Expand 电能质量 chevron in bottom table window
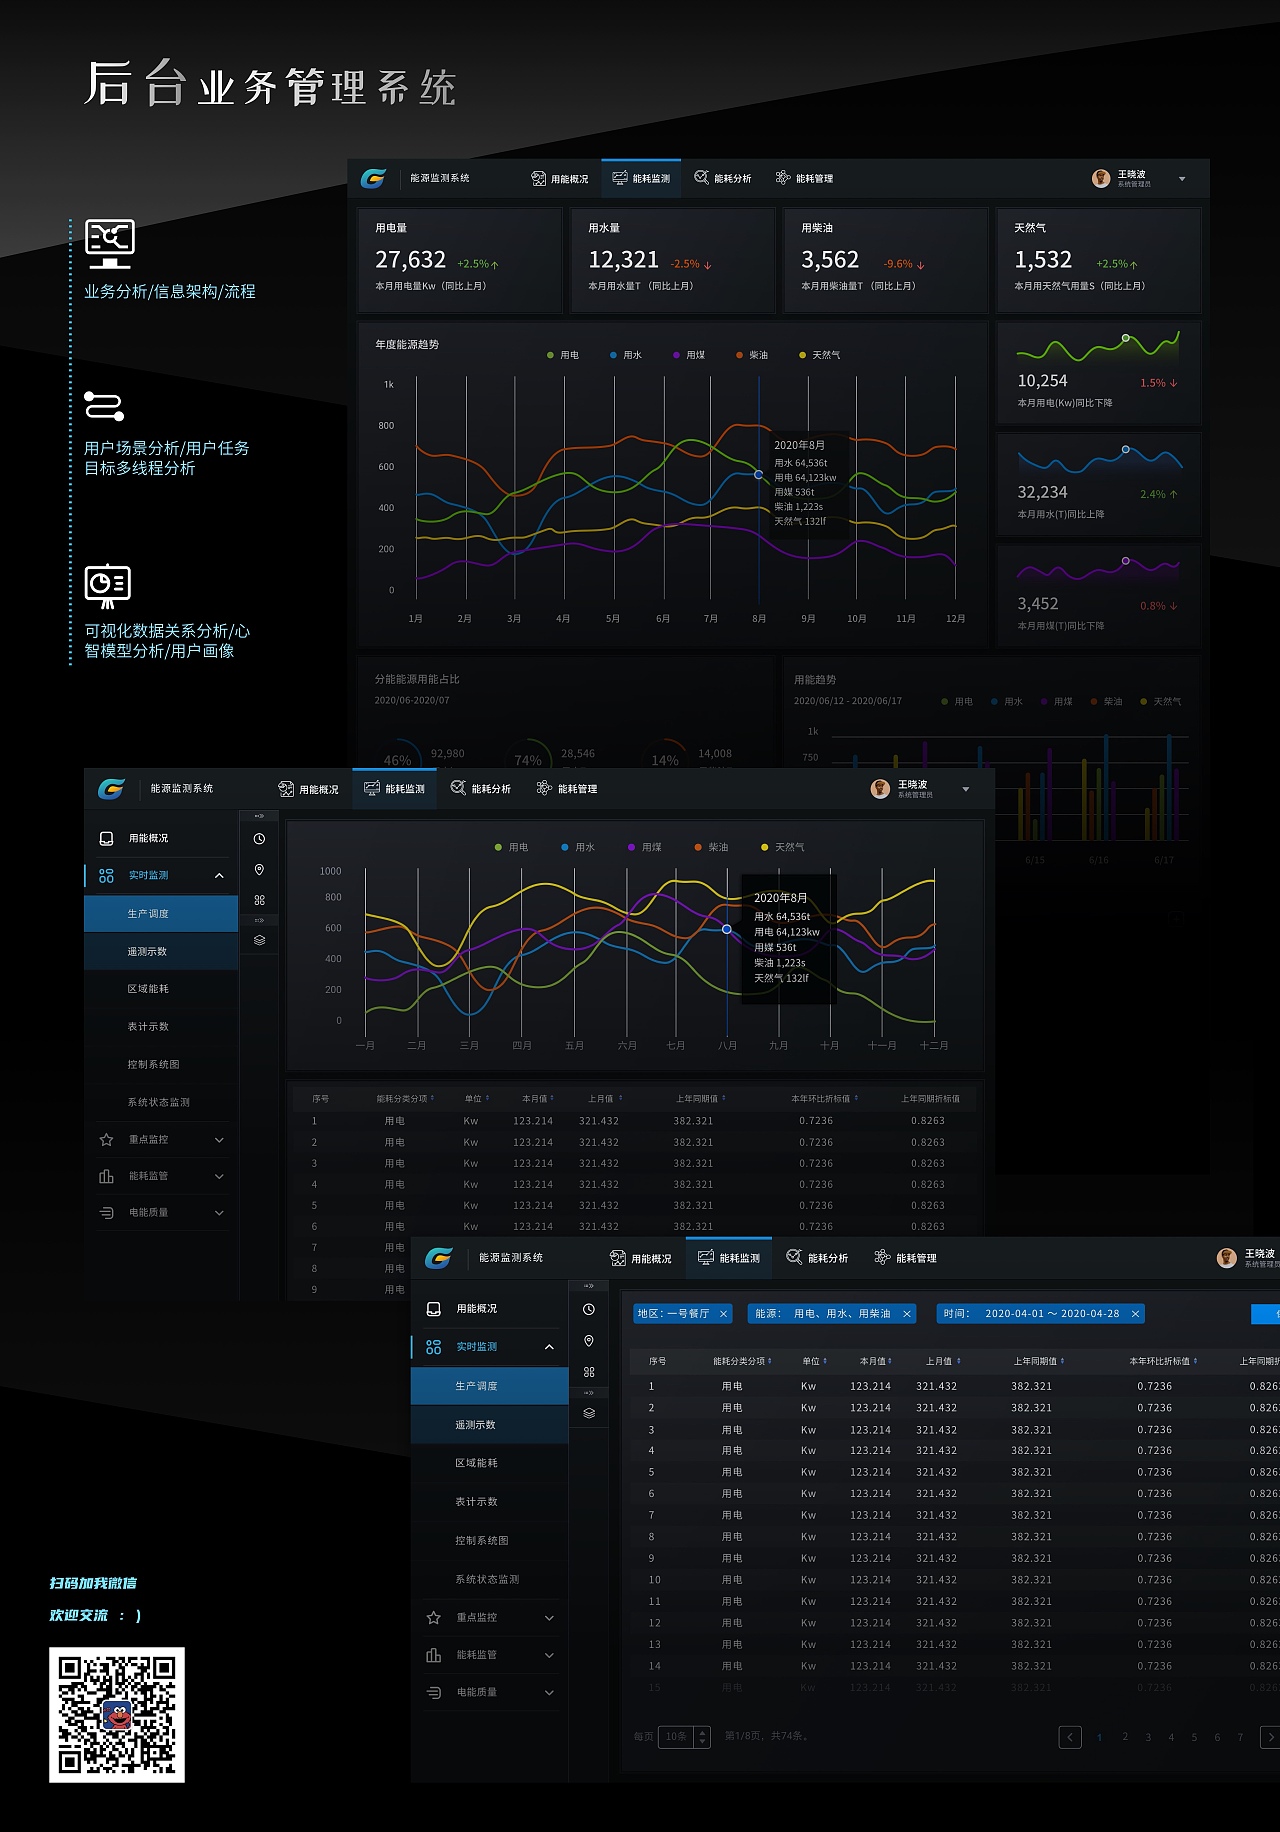 549,1693
